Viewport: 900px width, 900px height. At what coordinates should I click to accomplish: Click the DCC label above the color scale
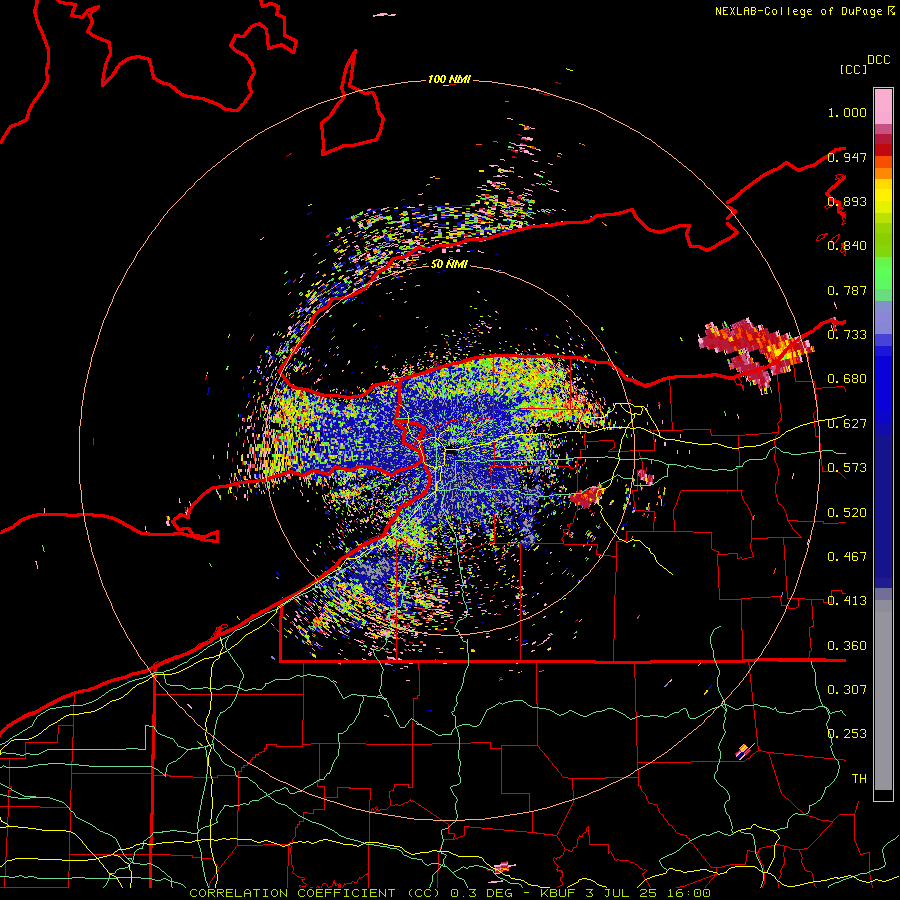coord(879,60)
